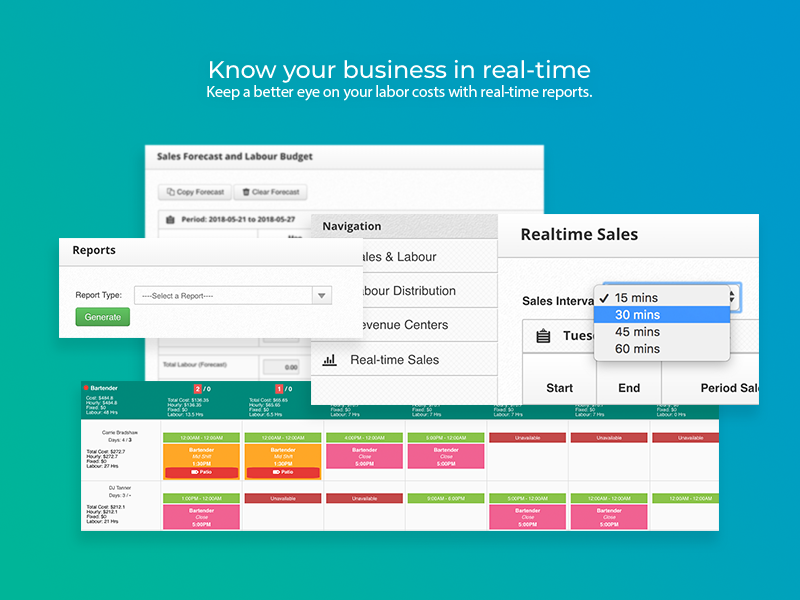Click the Reports panel heading

94,250
